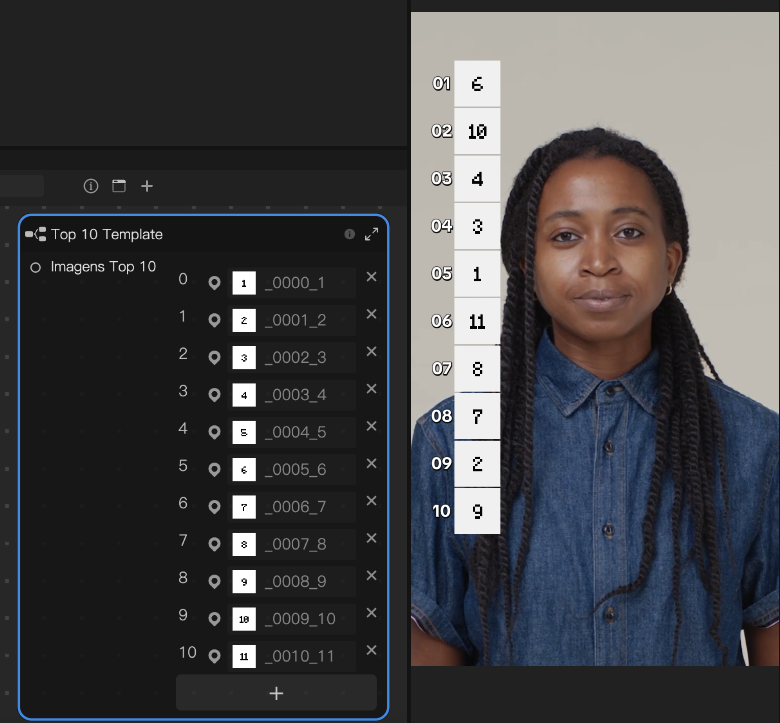Delete the _0010_11 list entry

click(x=371, y=650)
